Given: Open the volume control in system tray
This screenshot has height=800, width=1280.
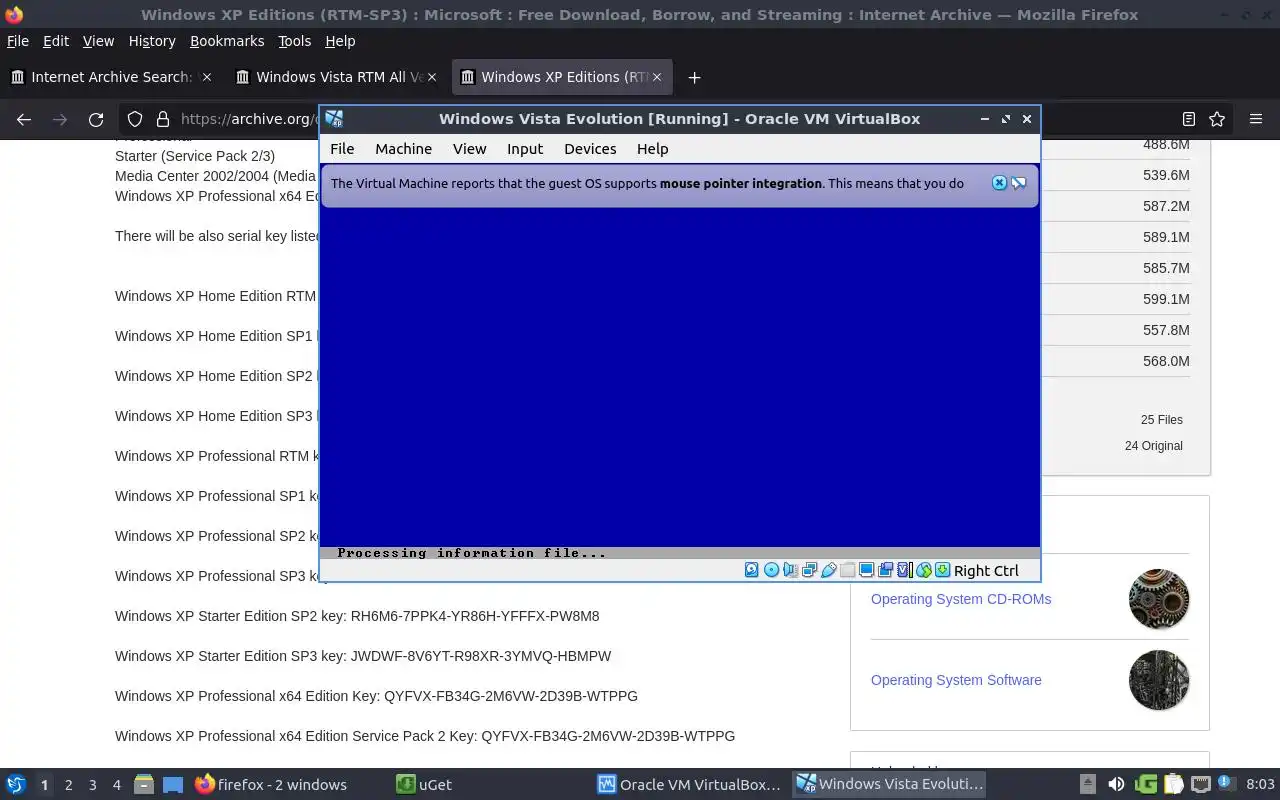Looking at the screenshot, I should tap(1116, 784).
